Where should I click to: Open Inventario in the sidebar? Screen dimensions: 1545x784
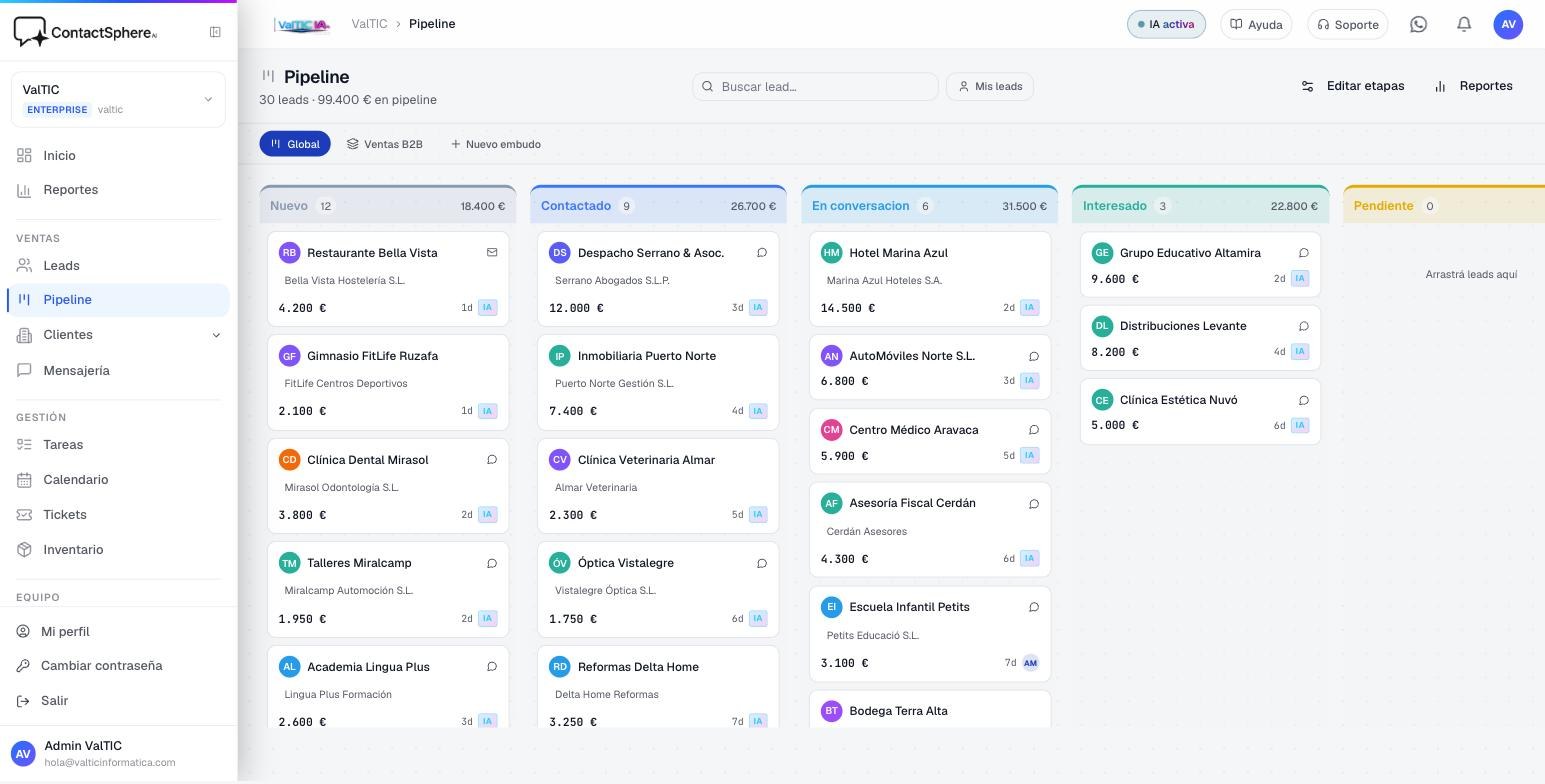[118, 549]
